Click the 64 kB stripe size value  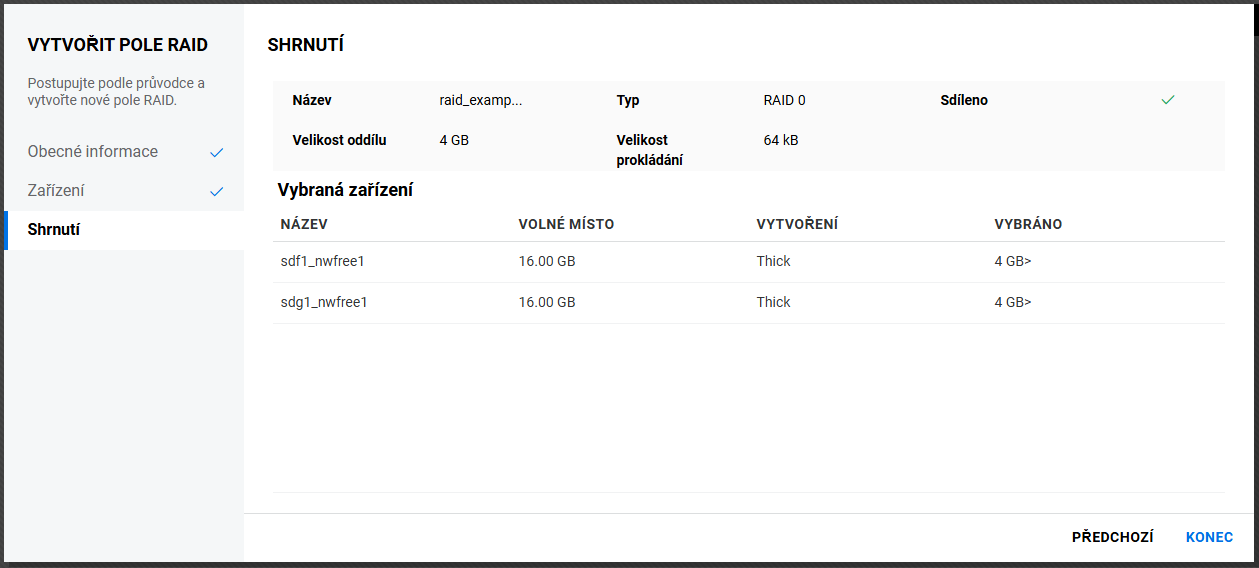pos(781,140)
